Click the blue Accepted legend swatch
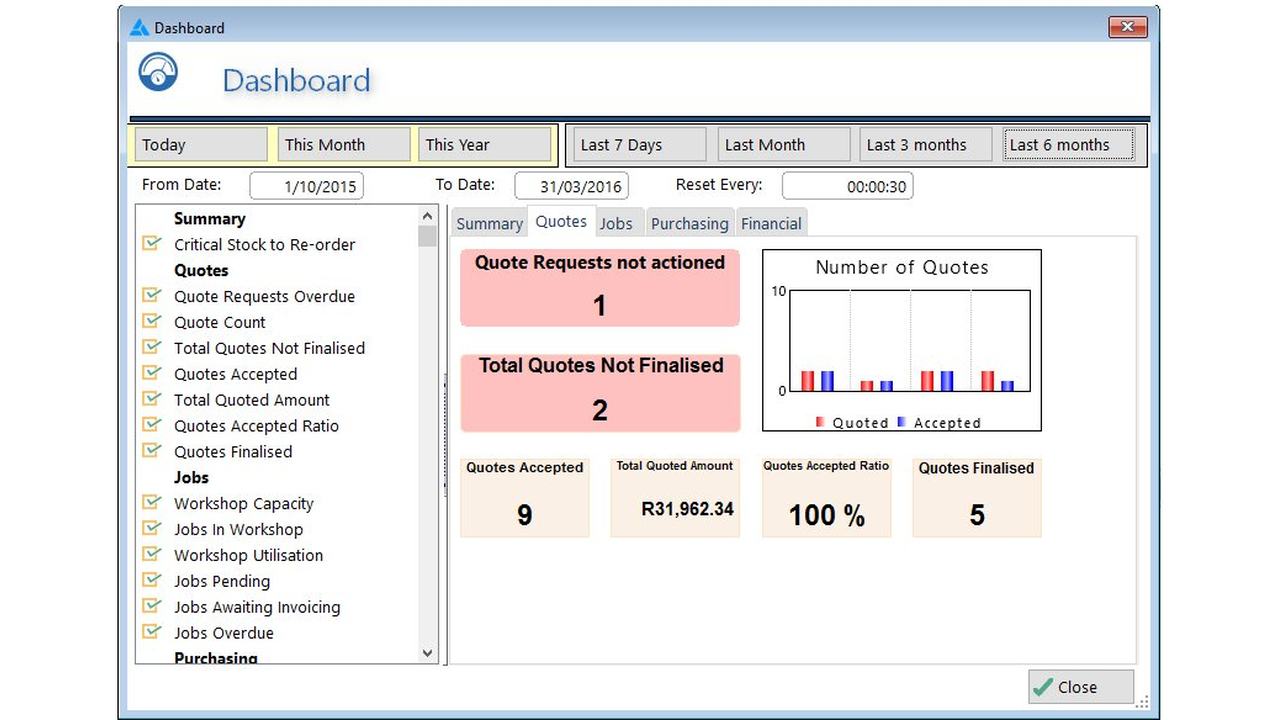Screen dimensions: 1280x720 tap(902, 422)
